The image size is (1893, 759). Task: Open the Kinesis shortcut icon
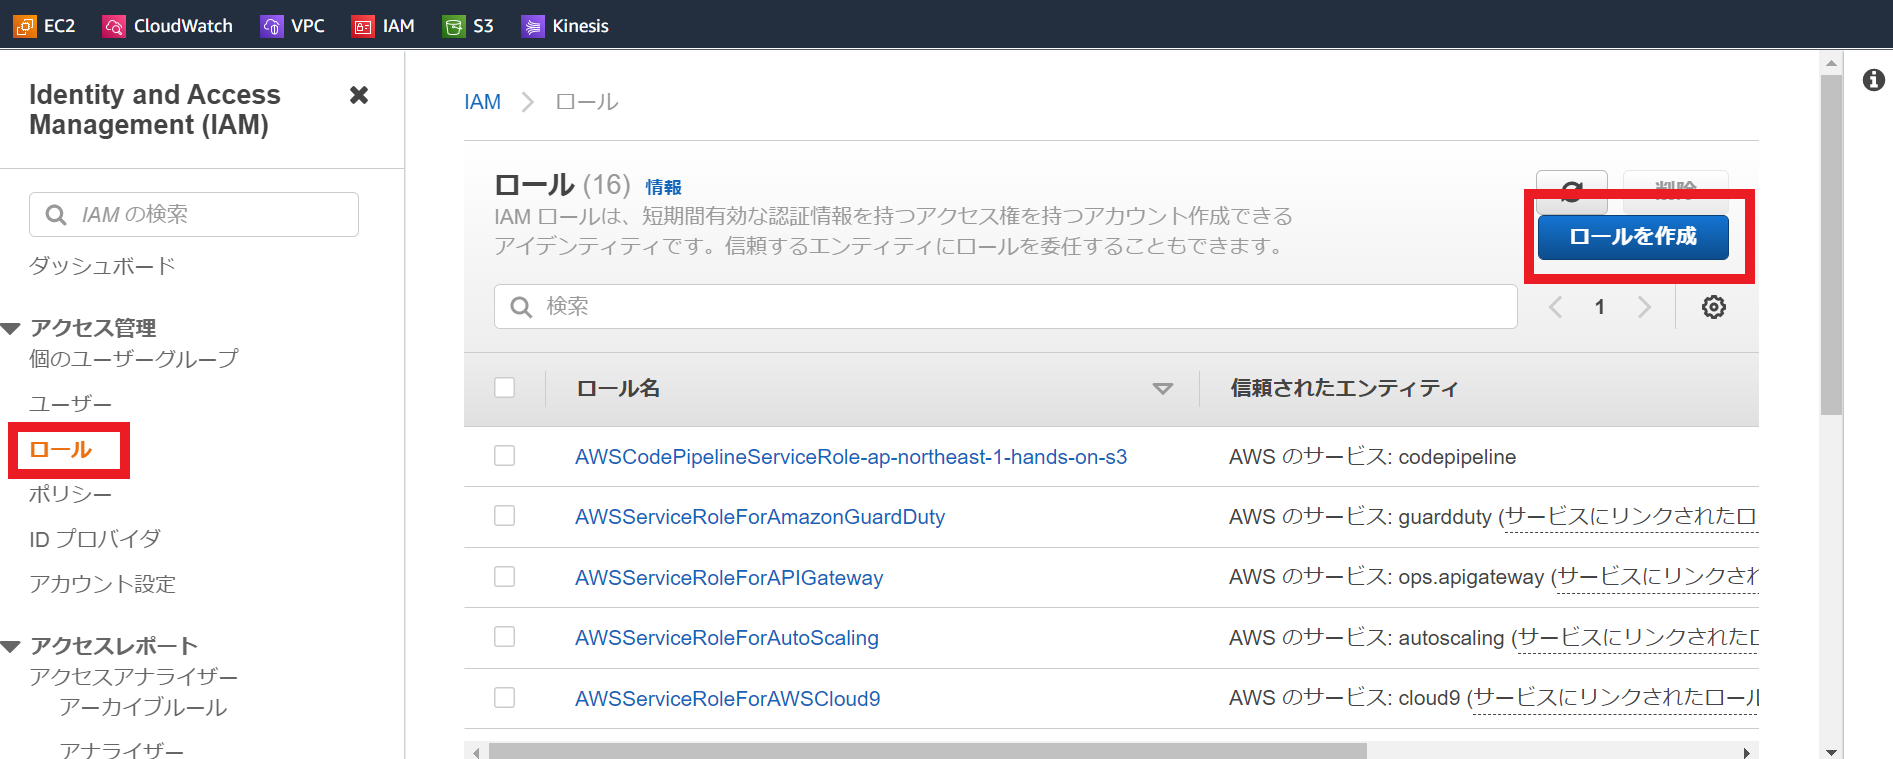(533, 26)
